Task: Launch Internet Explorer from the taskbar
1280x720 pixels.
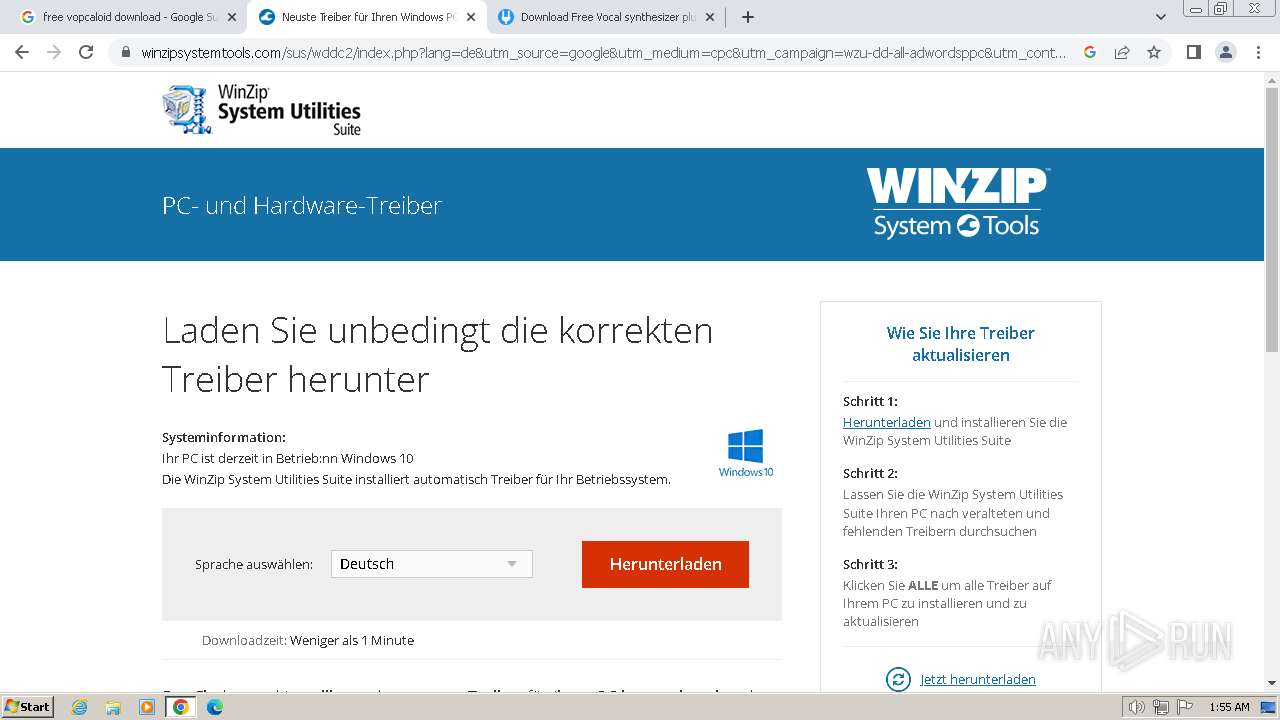Action: [80, 707]
